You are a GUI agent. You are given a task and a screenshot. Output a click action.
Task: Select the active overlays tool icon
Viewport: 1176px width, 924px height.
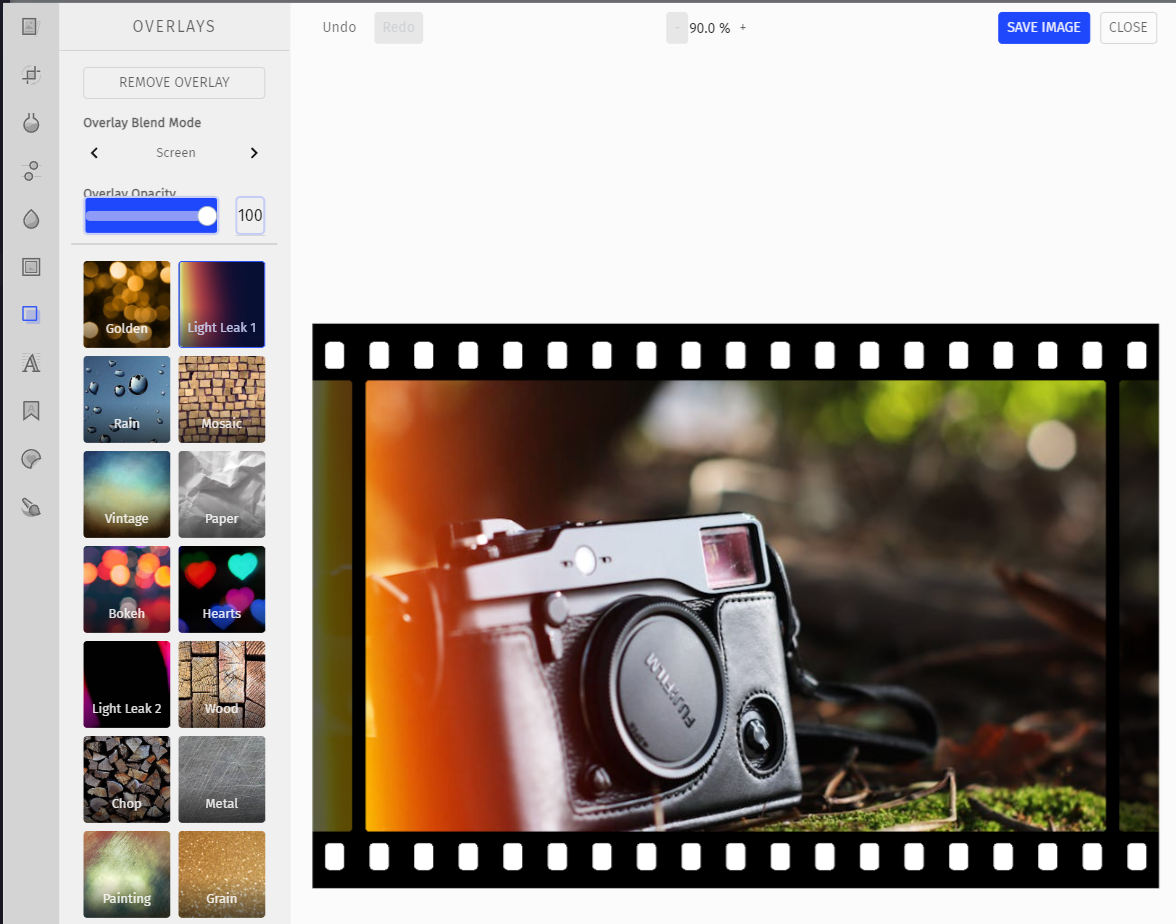click(30, 314)
